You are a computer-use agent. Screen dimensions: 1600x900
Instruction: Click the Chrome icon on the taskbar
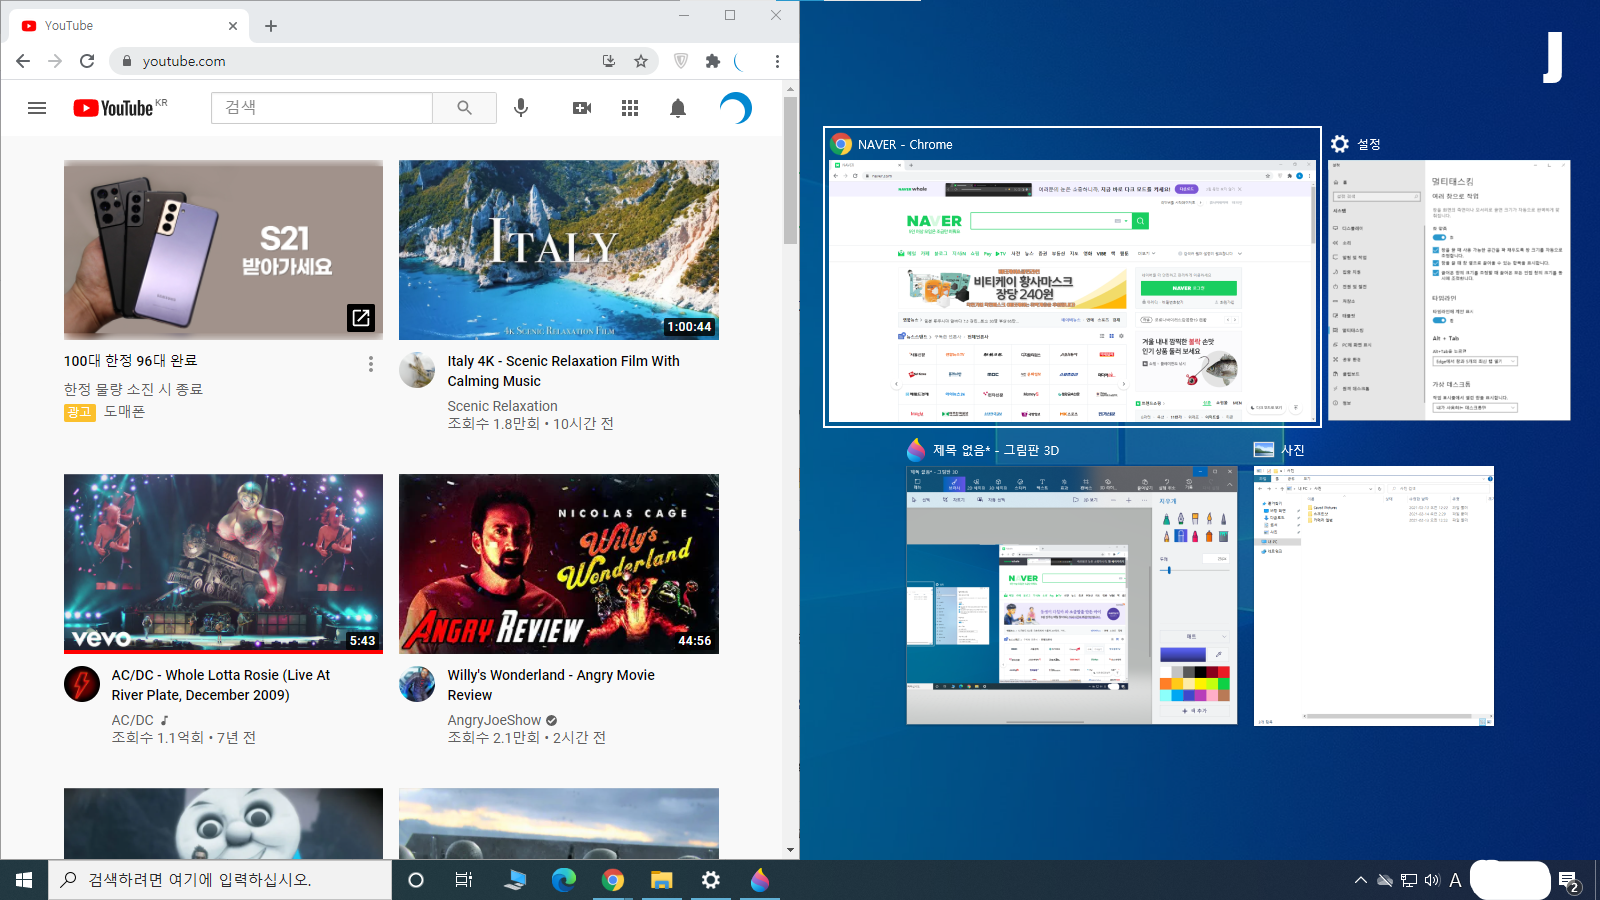pos(613,880)
